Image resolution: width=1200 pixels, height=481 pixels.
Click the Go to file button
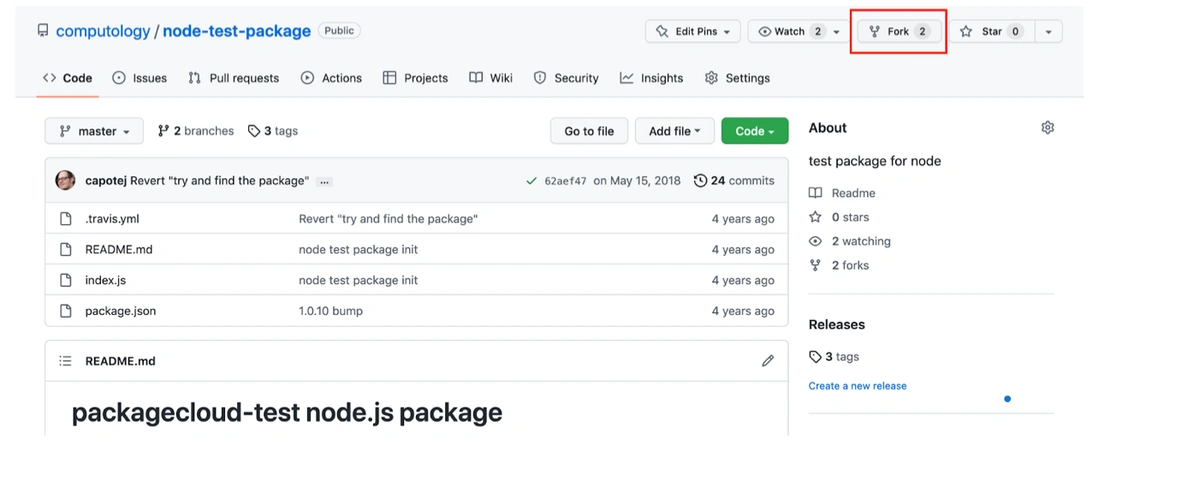tap(589, 131)
